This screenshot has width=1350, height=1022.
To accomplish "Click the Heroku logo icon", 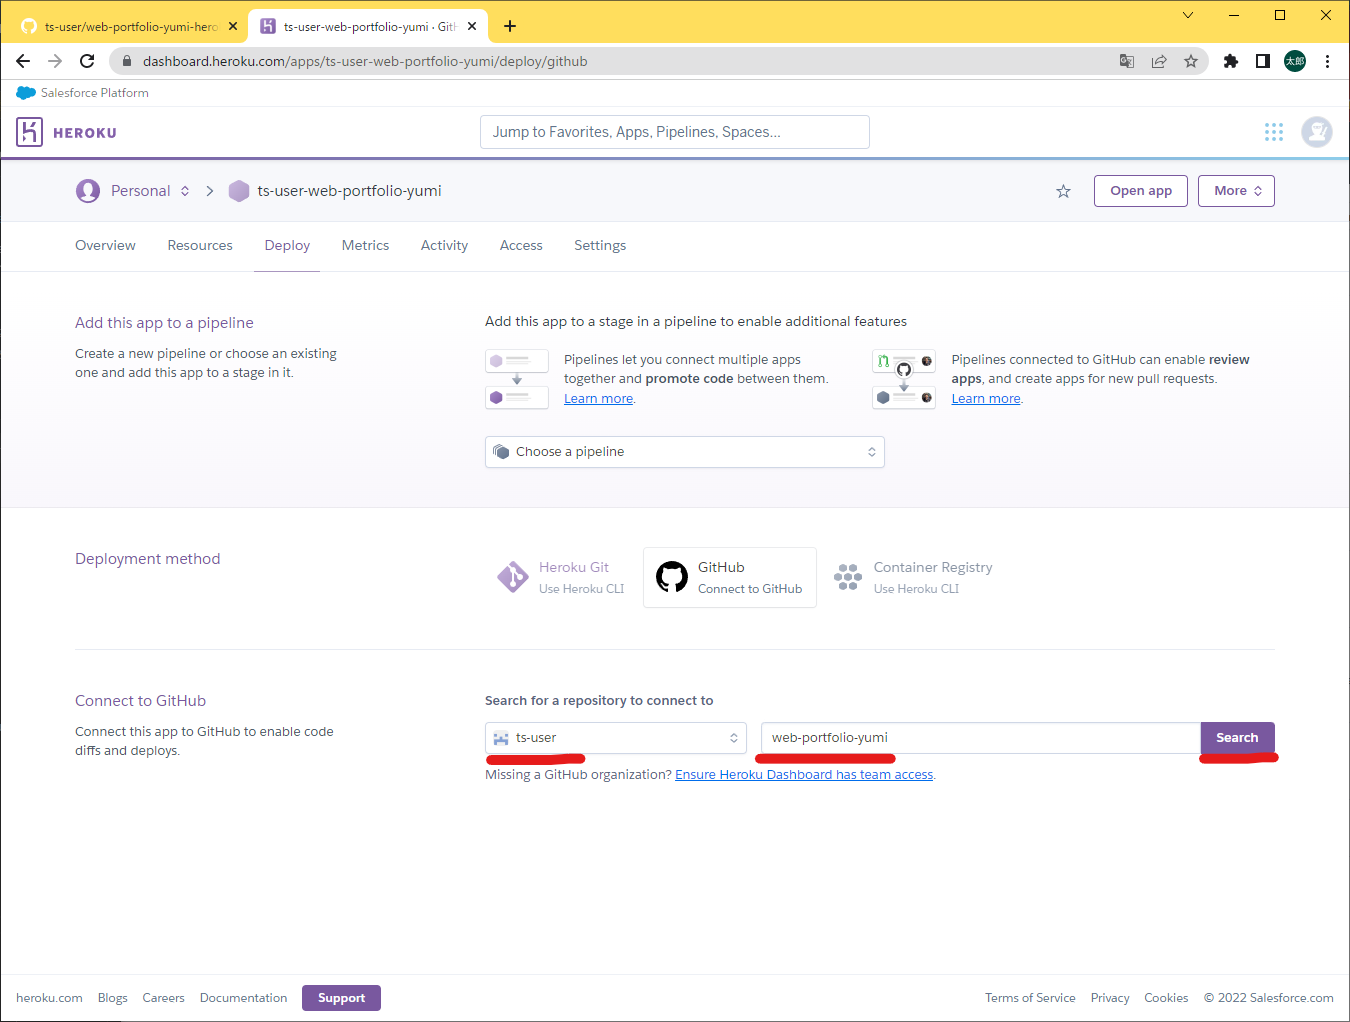I will 29,132.
